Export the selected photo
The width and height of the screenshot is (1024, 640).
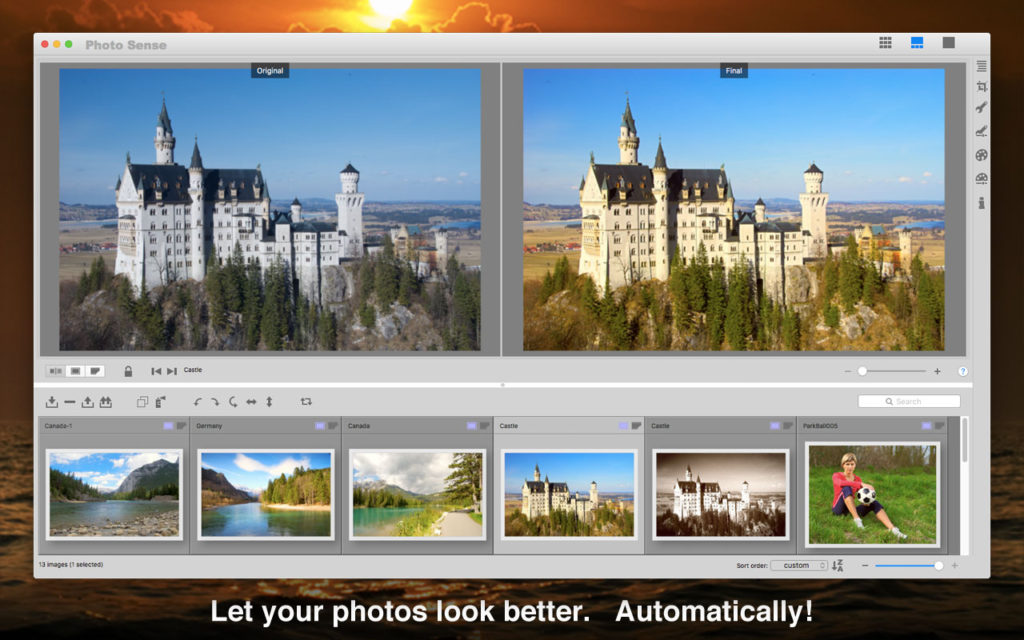coord(86,401)
